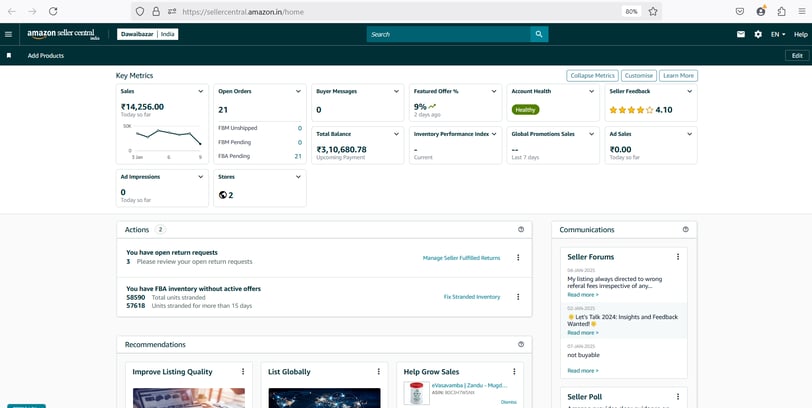Viewport: 812px width, 408px height.
Task: Expand the Stores metric chevron
Action: tap(298, 177)
